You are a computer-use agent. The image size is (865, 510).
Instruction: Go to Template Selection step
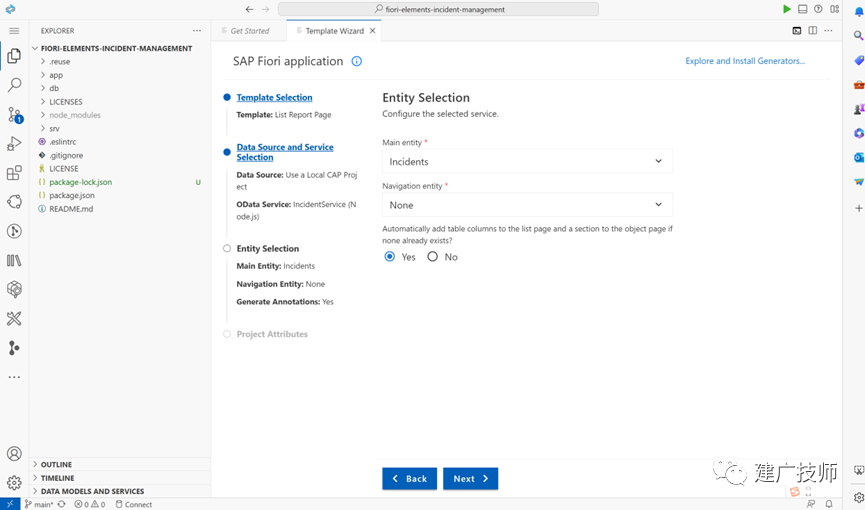click(274, 97)
